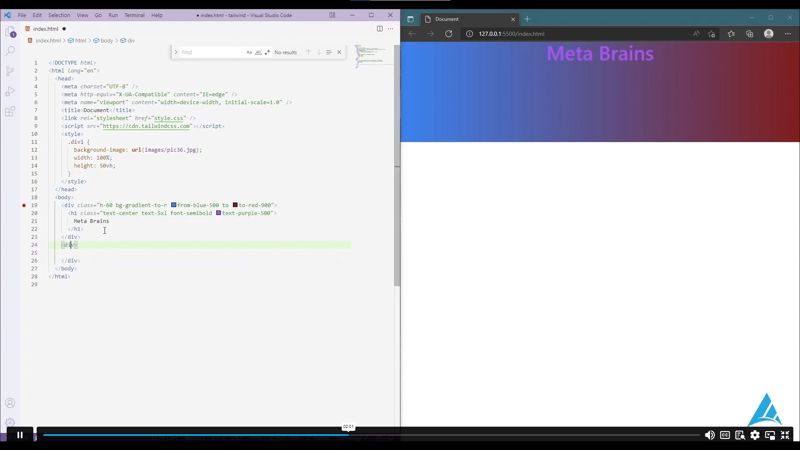The image size is (800, 450).
Task: Open the View menu in VS Code
Action: click(83, 15)
